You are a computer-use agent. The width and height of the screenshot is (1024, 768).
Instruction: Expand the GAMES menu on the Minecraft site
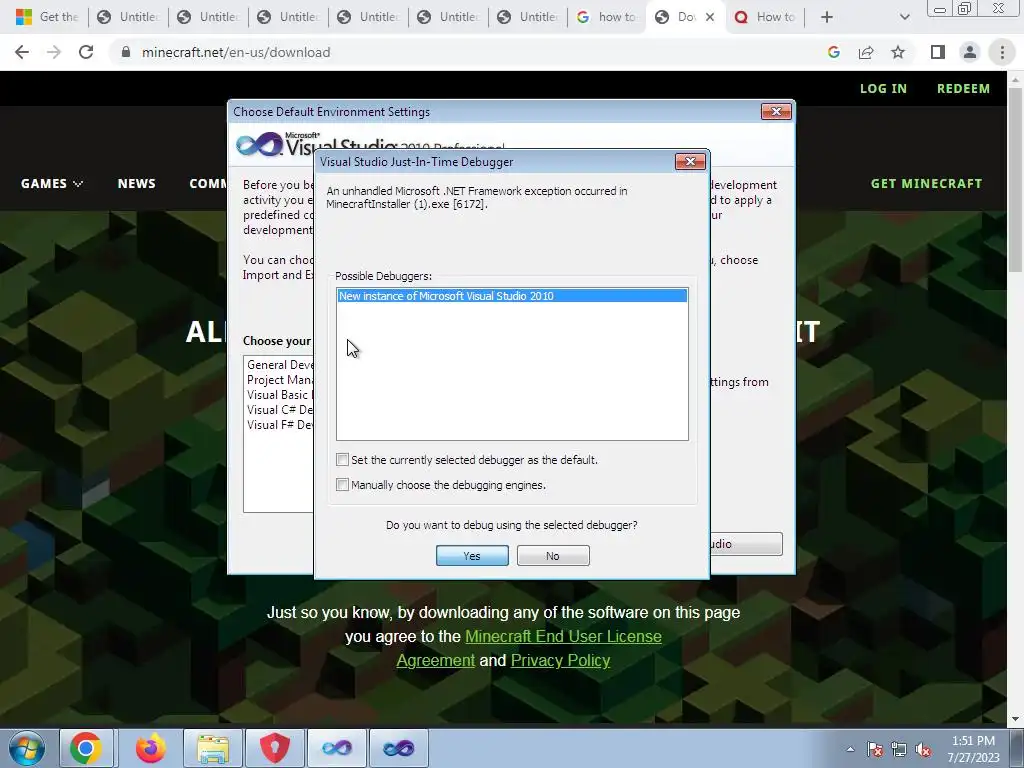pos(52,184)
